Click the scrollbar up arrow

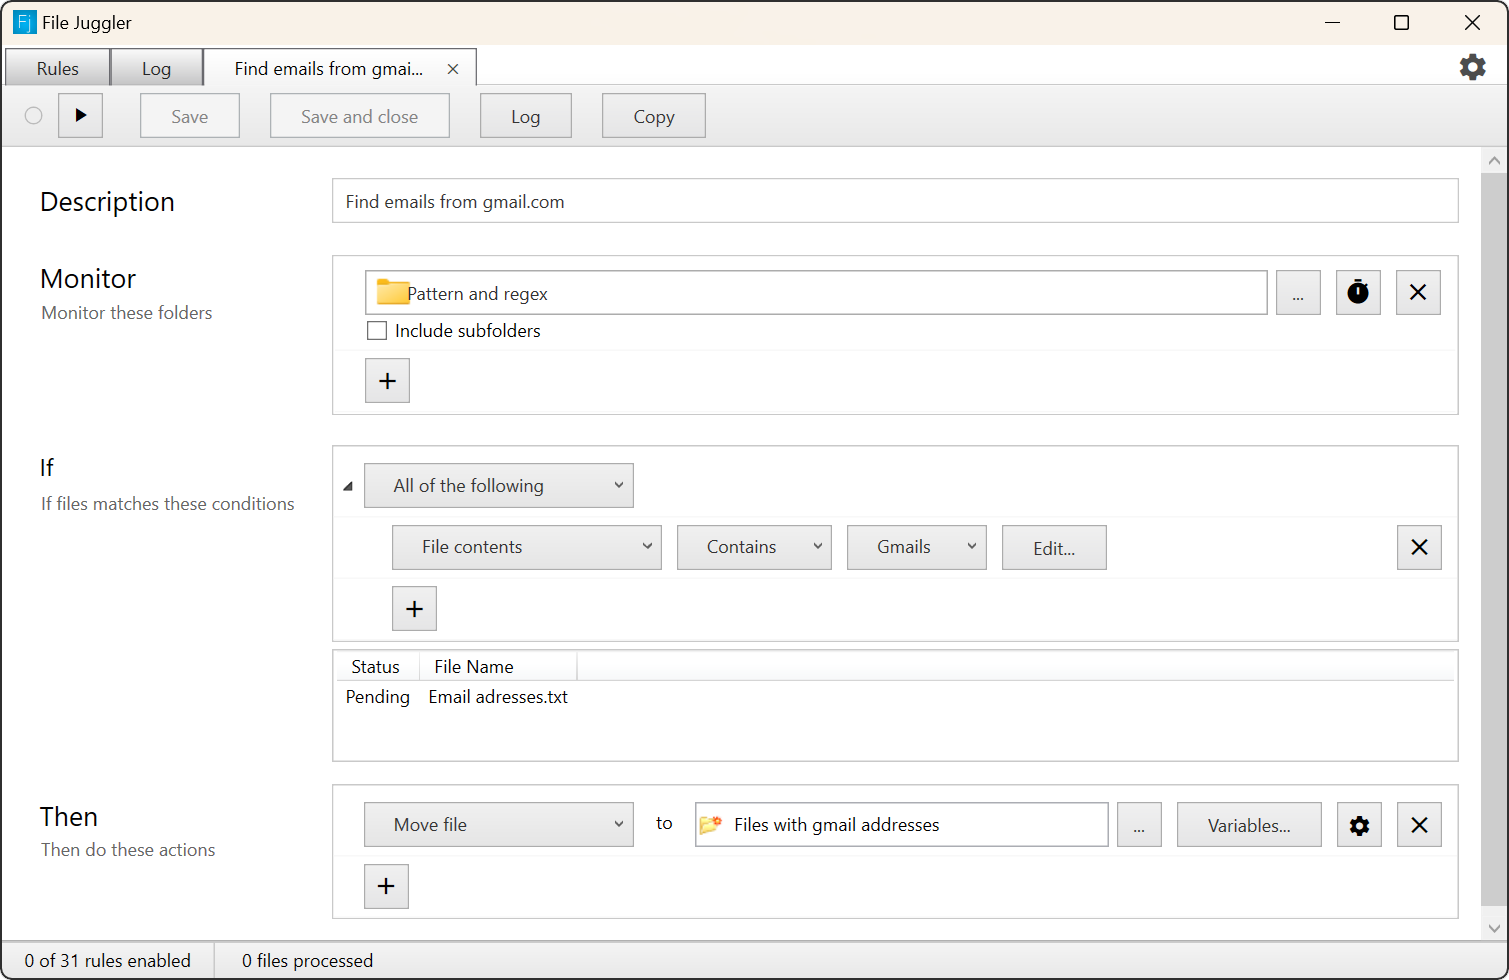click(x=1494, y=160)
